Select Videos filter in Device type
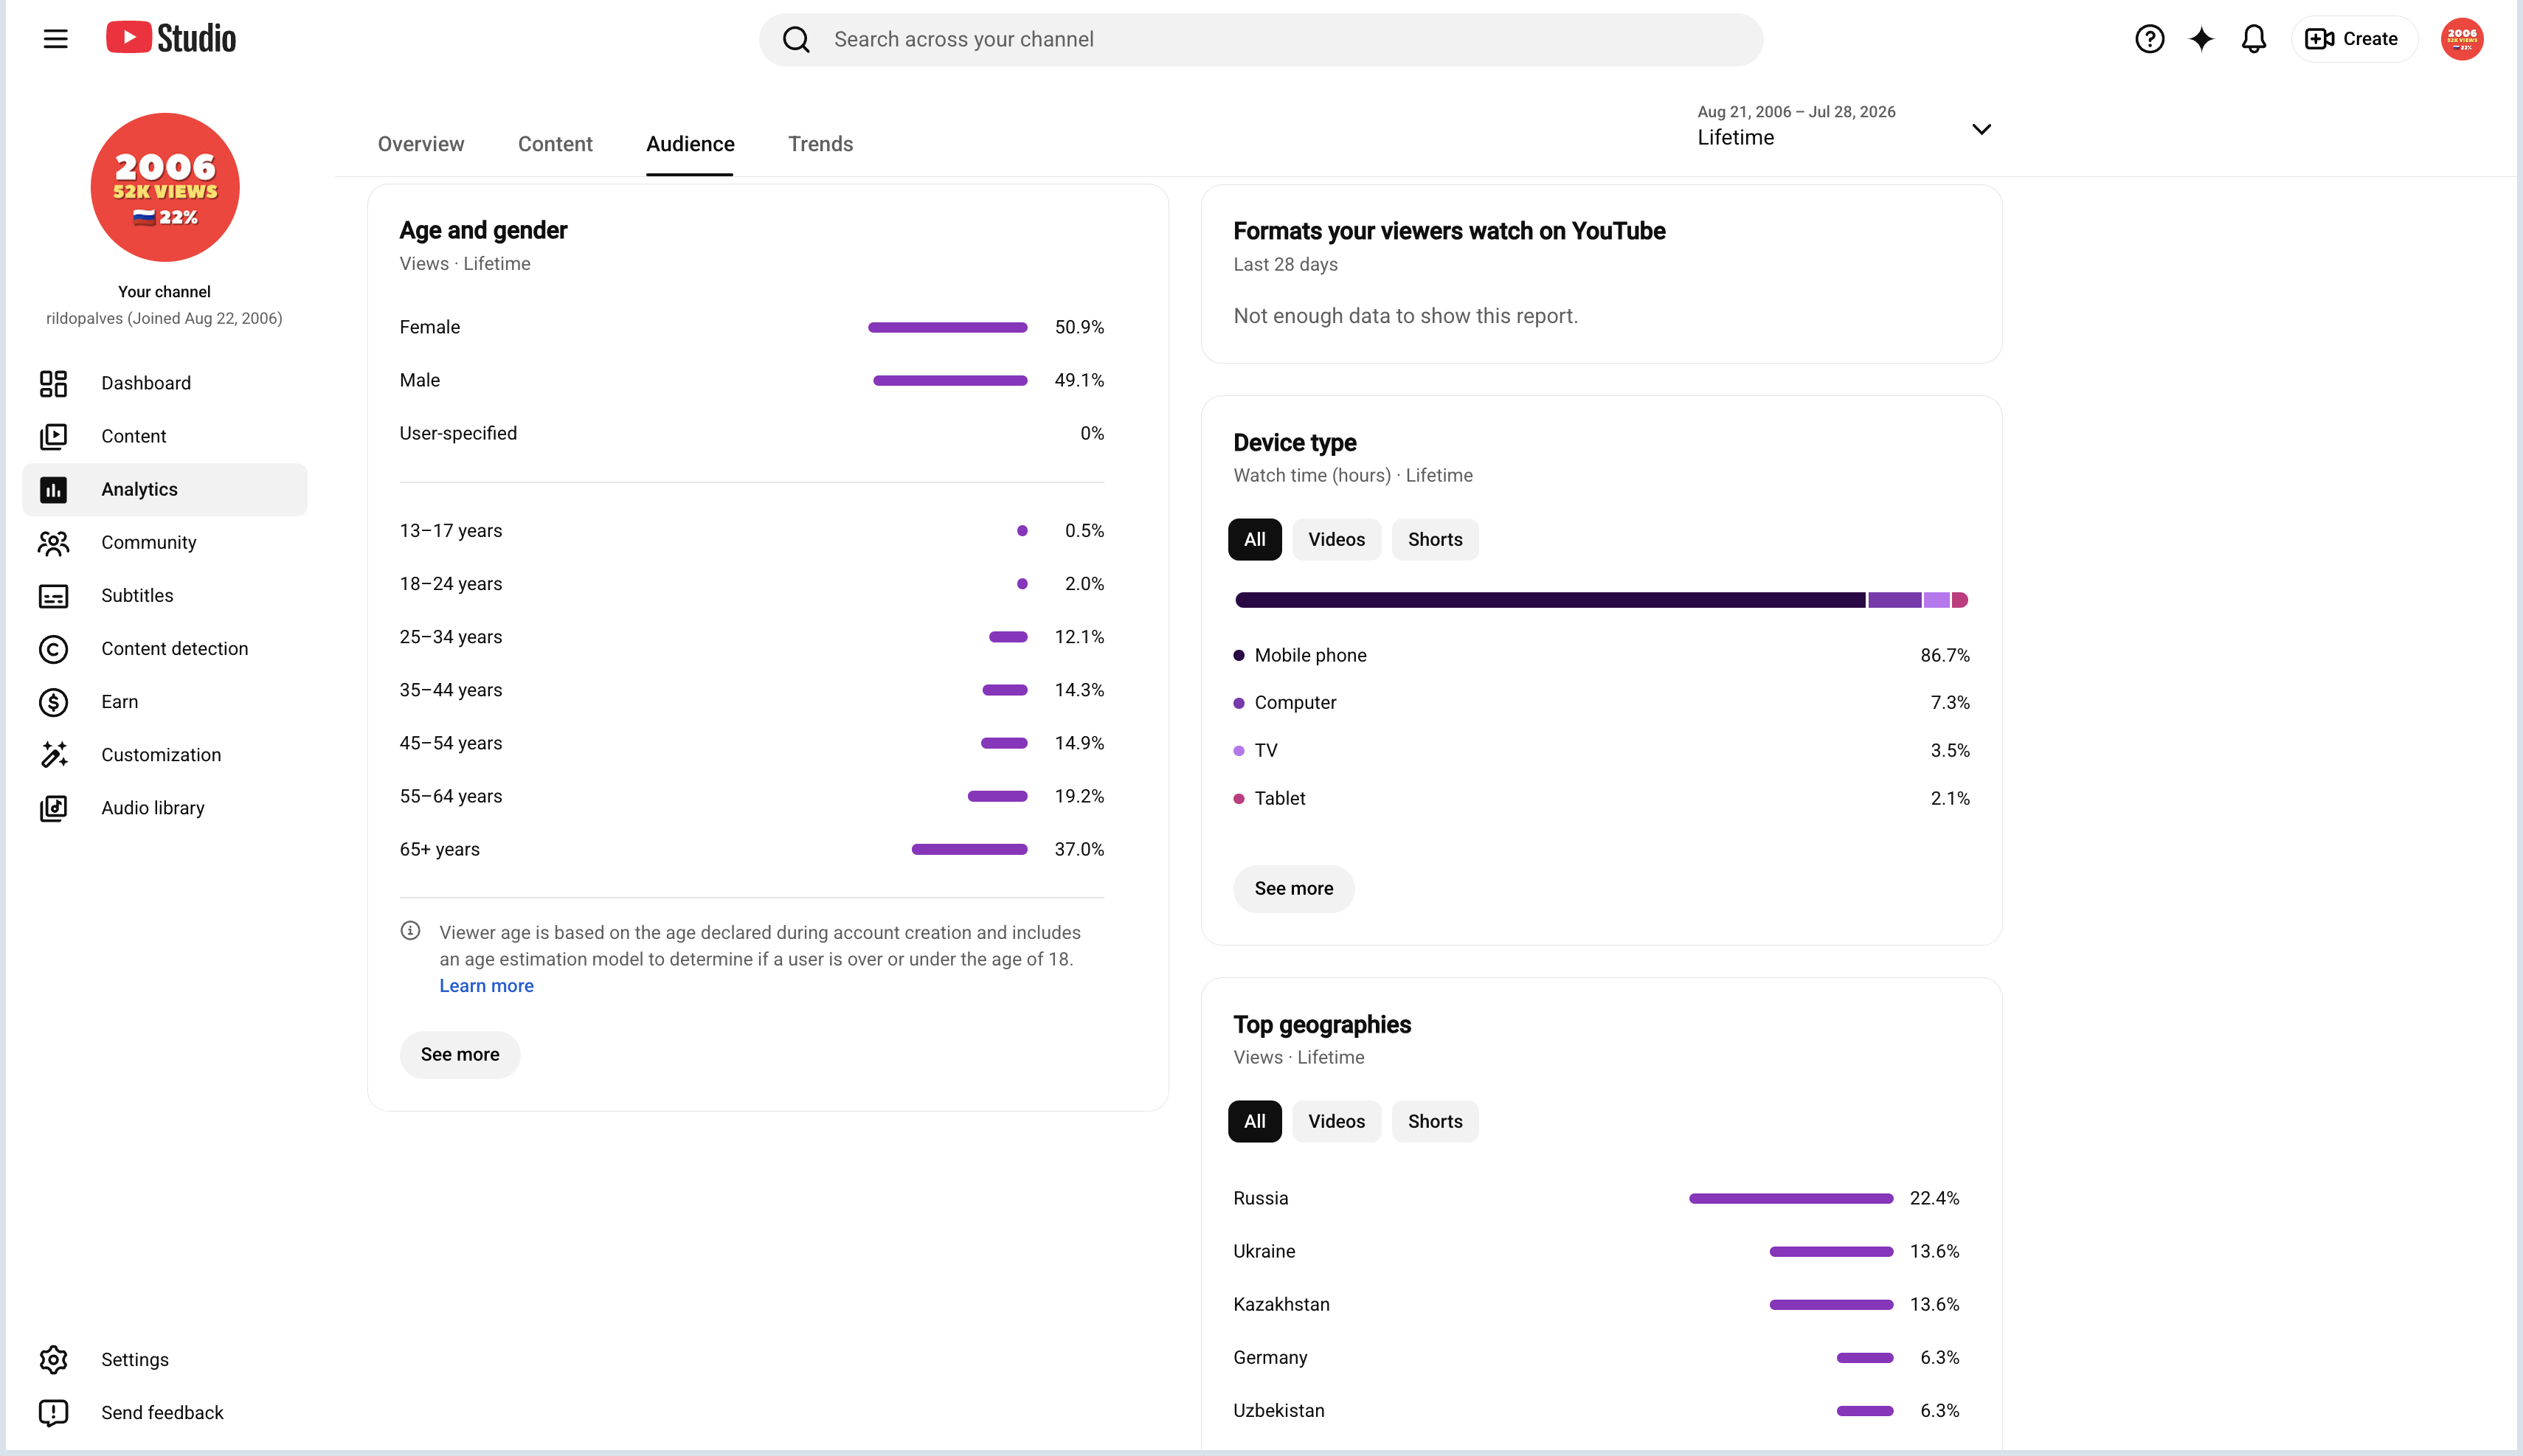The image size is (2523, 1456). coord(1336,540)
